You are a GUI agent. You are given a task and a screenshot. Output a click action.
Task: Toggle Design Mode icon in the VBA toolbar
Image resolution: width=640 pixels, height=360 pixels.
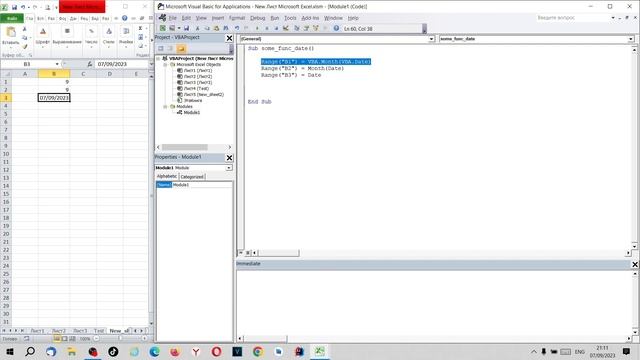pyautogui.click(x=286, y=28)
